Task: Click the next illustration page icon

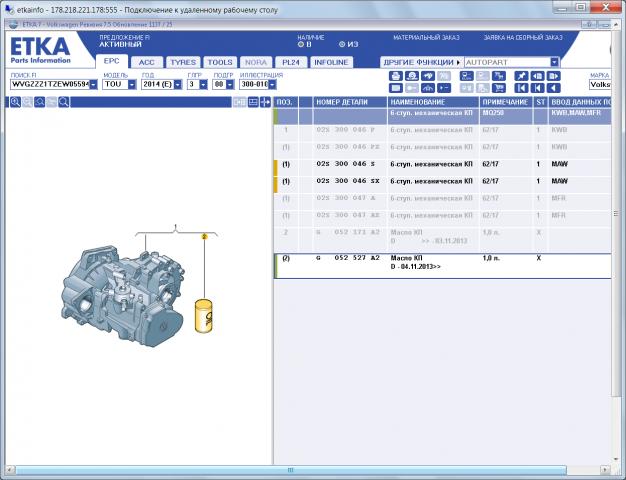Action: click(x=553, y=76)
